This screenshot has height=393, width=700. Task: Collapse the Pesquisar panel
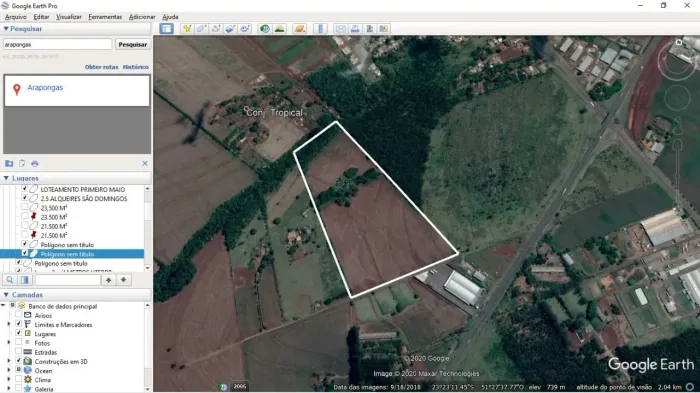click(x=6, y=29)
